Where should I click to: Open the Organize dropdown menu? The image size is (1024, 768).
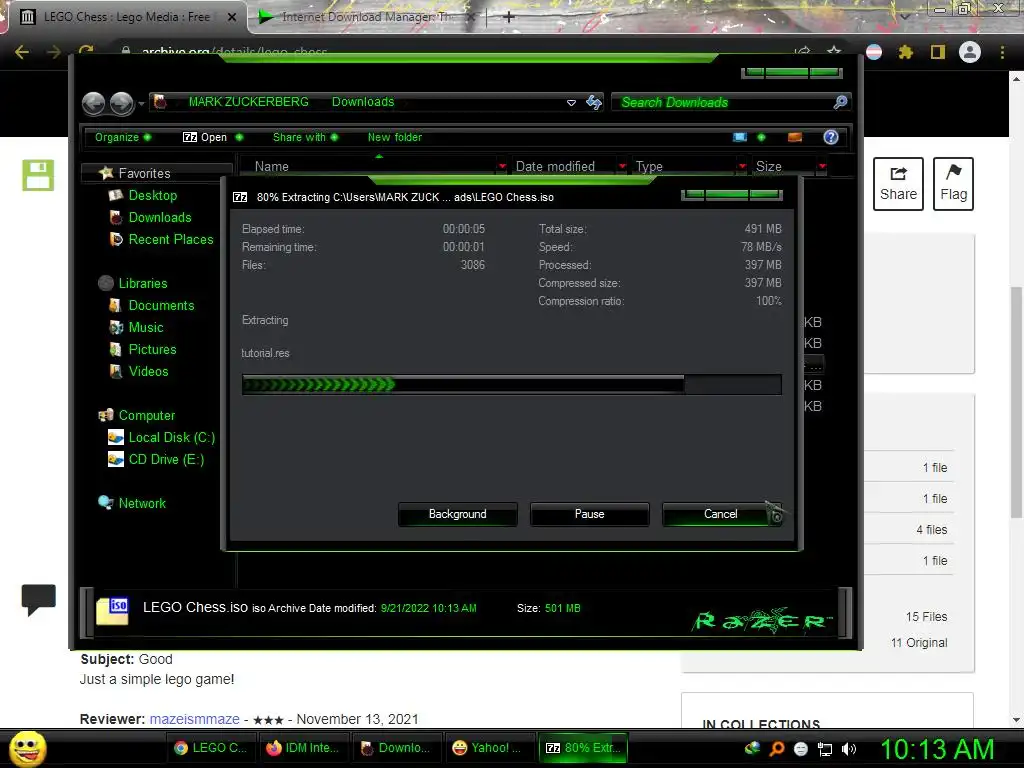[123, 137]
